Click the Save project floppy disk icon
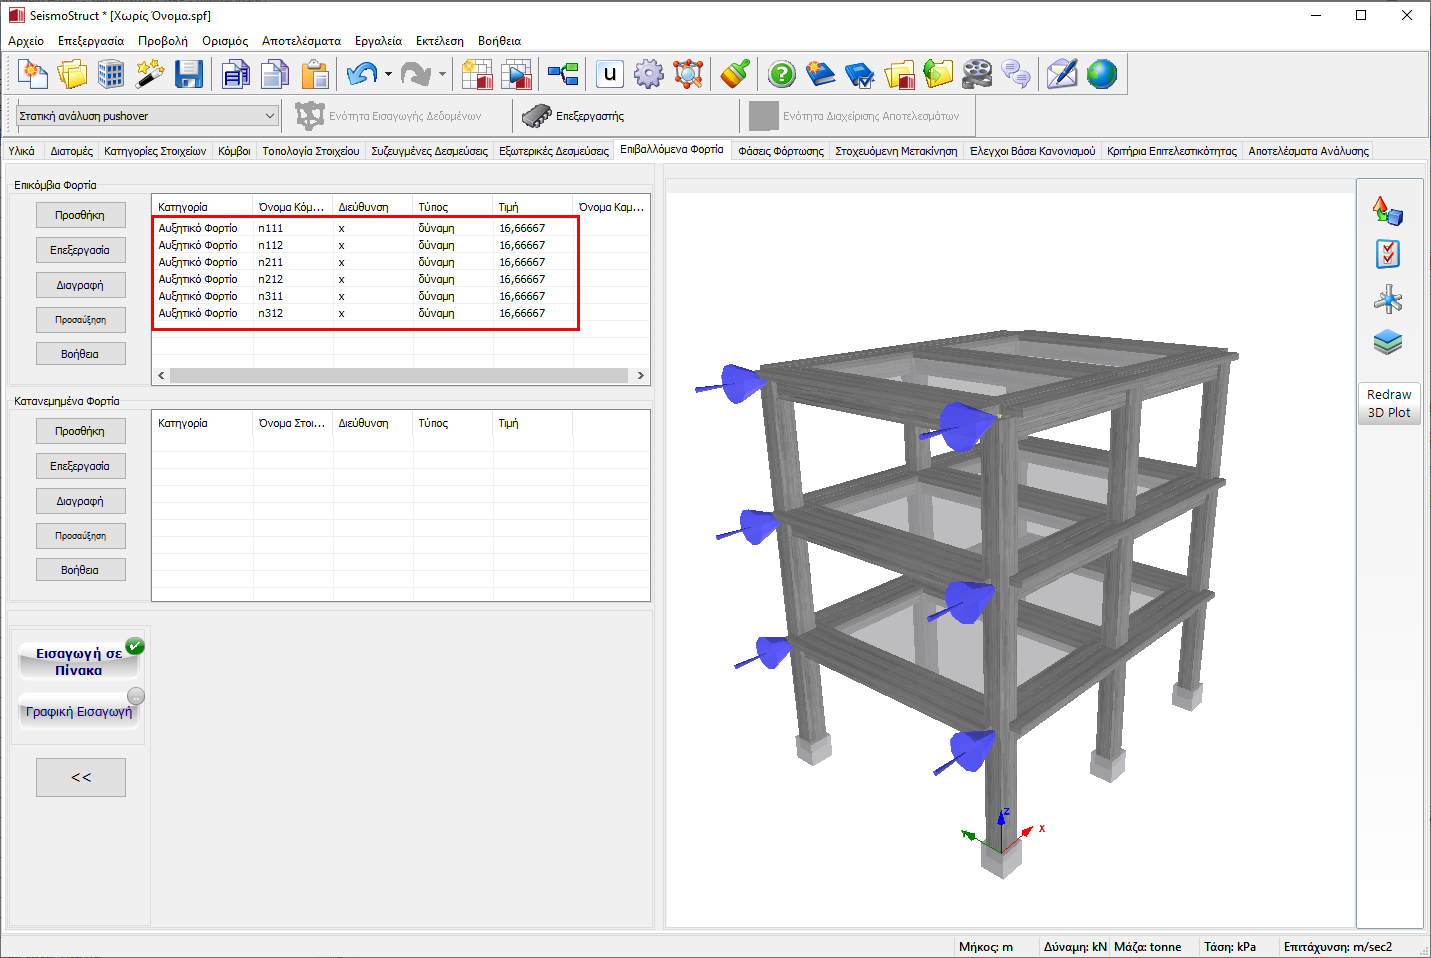The height and width of the screenshot is (958, 1431). tap(189, 74)
